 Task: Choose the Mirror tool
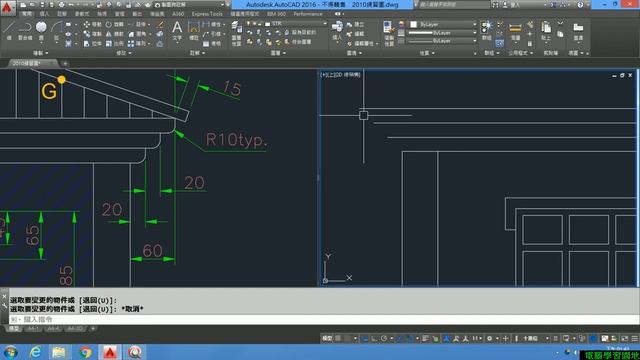coord(115,34)
